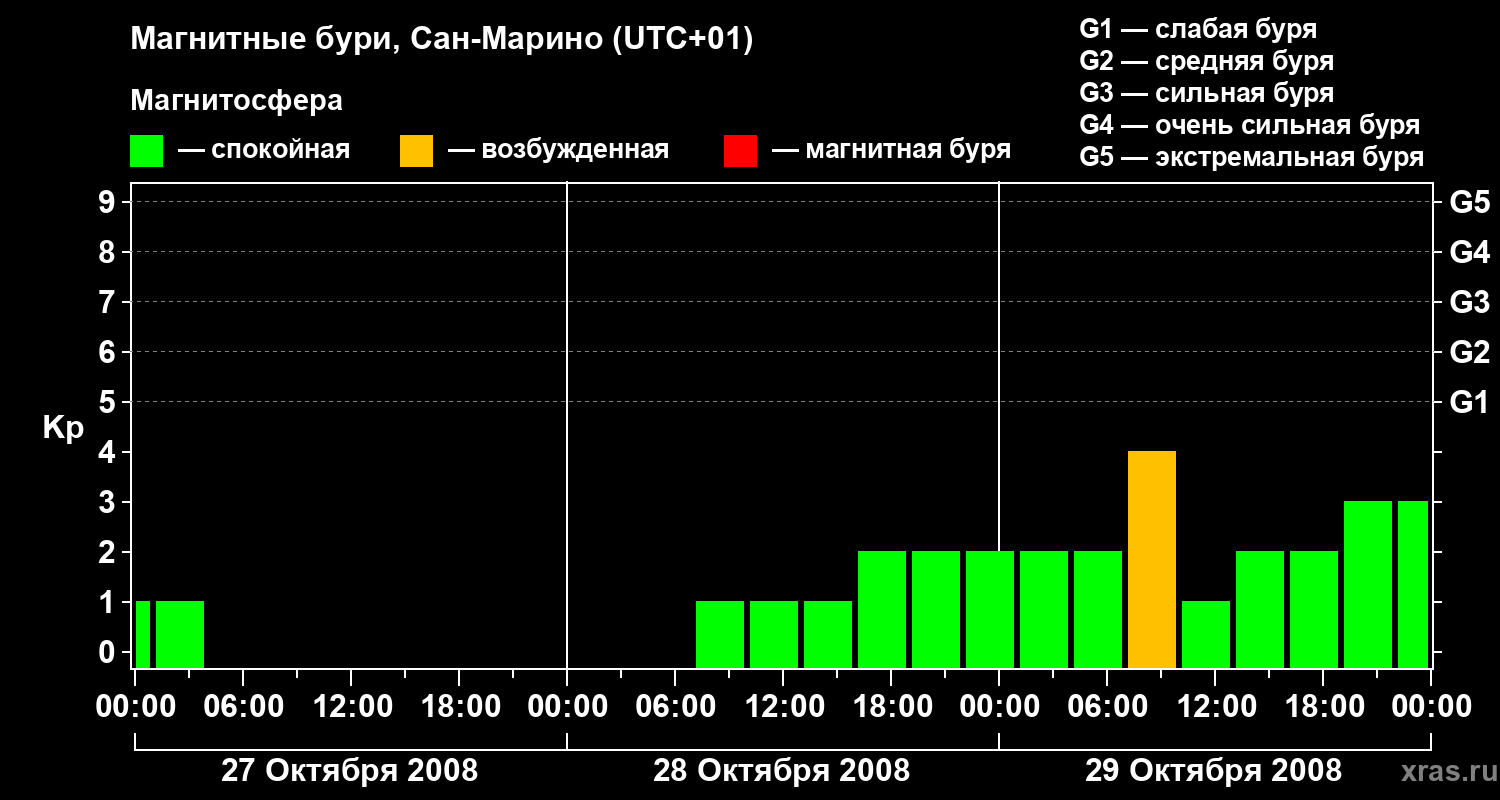Click 'G2 — средняя буря' legend line
Image resolution: width=1500 pixels, height=800 pixels.
click(1206, 61)
